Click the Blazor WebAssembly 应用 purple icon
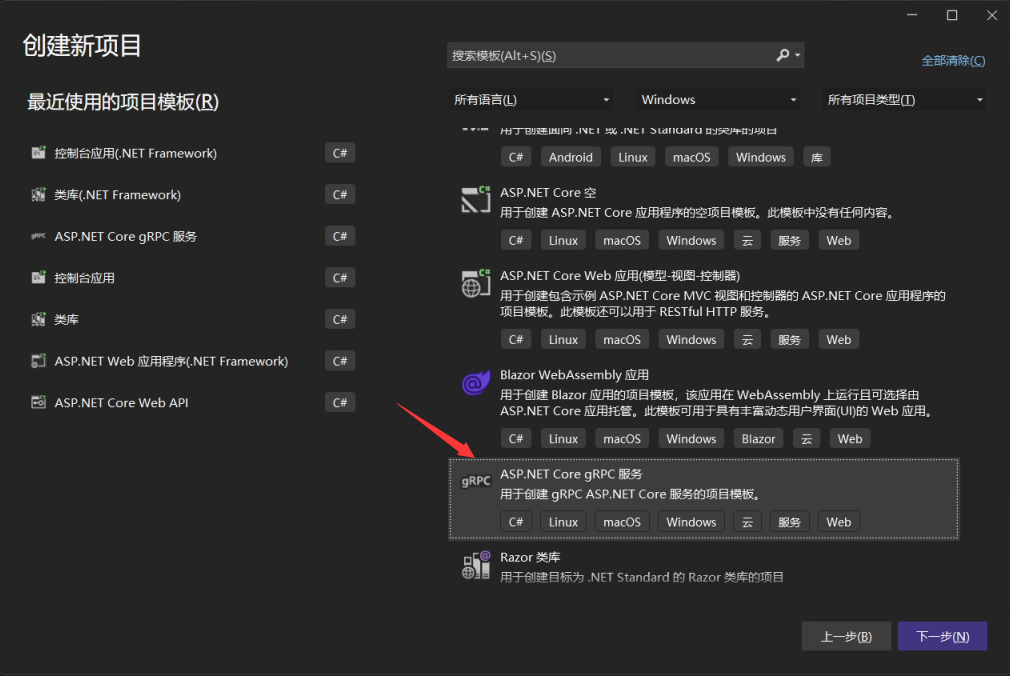Image resolution: width=1010 pixels, height=676 pixels. [475, 383]
